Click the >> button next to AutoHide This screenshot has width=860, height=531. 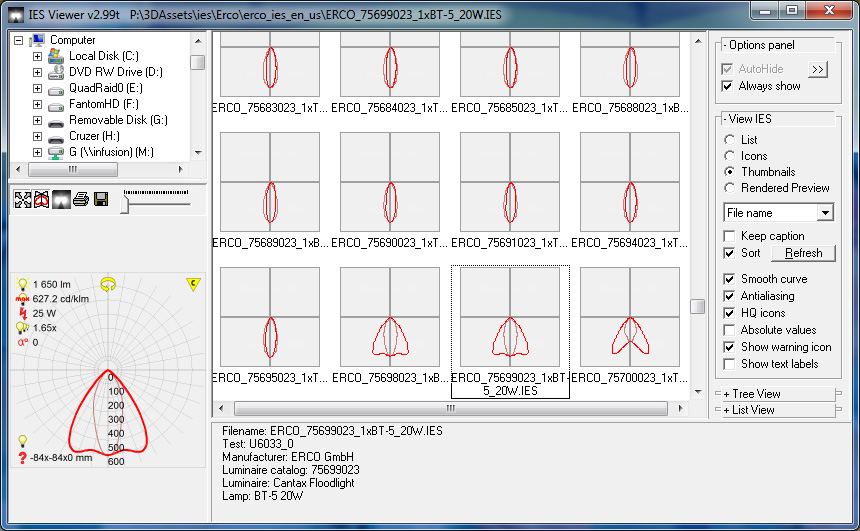[818, 69]
